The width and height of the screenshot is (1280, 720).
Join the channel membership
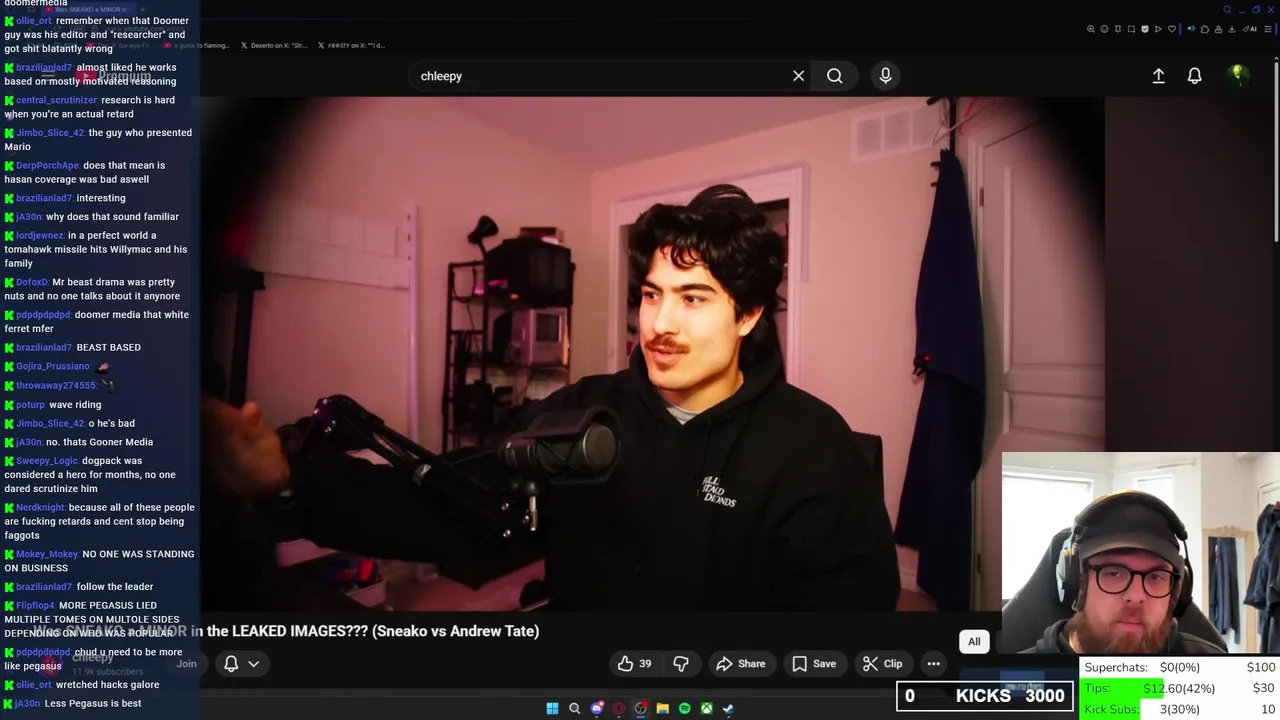pyautogui.click(x=187, y=664)
